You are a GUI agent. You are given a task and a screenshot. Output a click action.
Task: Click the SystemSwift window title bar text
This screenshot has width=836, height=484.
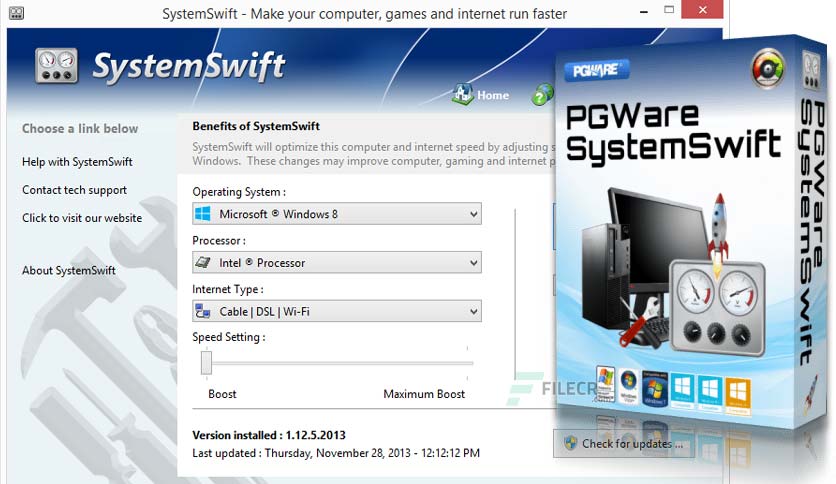click(x=365, y=13)
